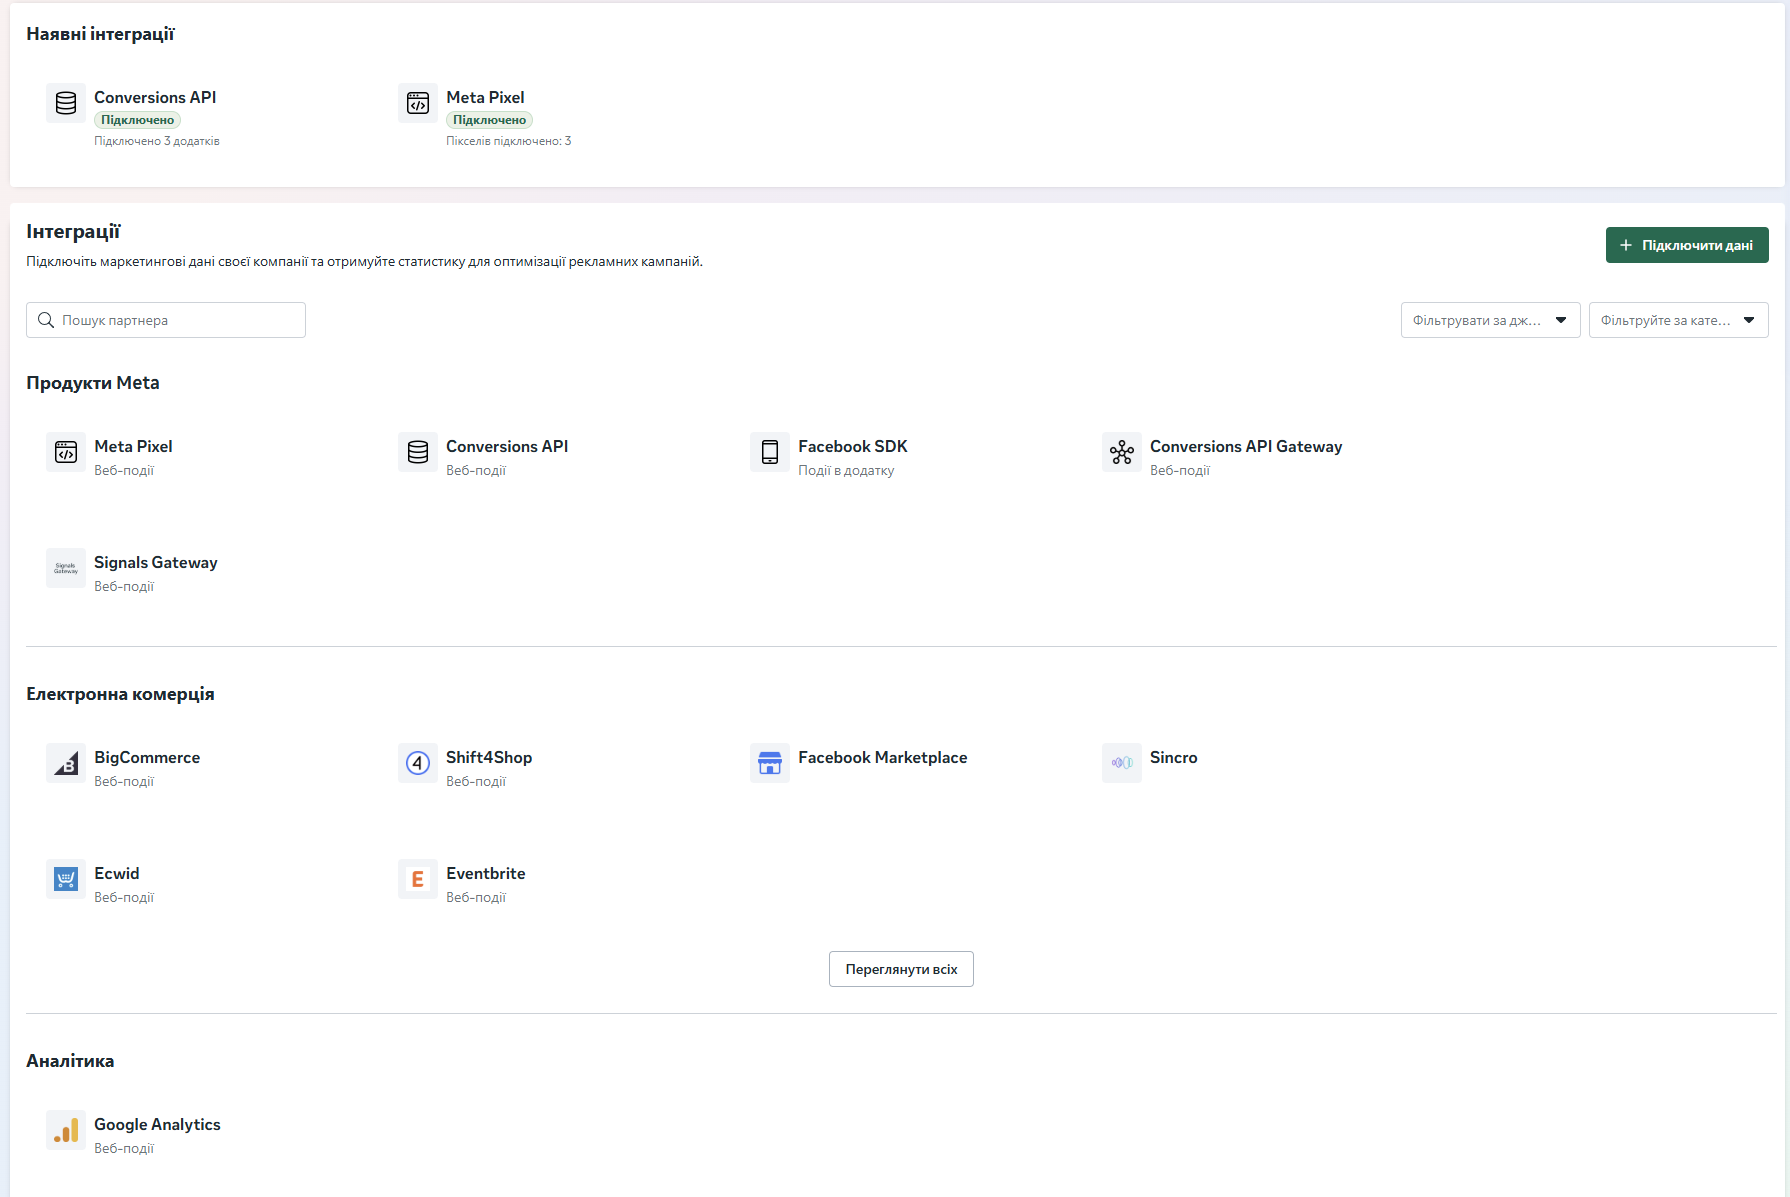Click the Meta Pixel name under Продукти Meta
1790x1197 pixels.
pos(133,446)
